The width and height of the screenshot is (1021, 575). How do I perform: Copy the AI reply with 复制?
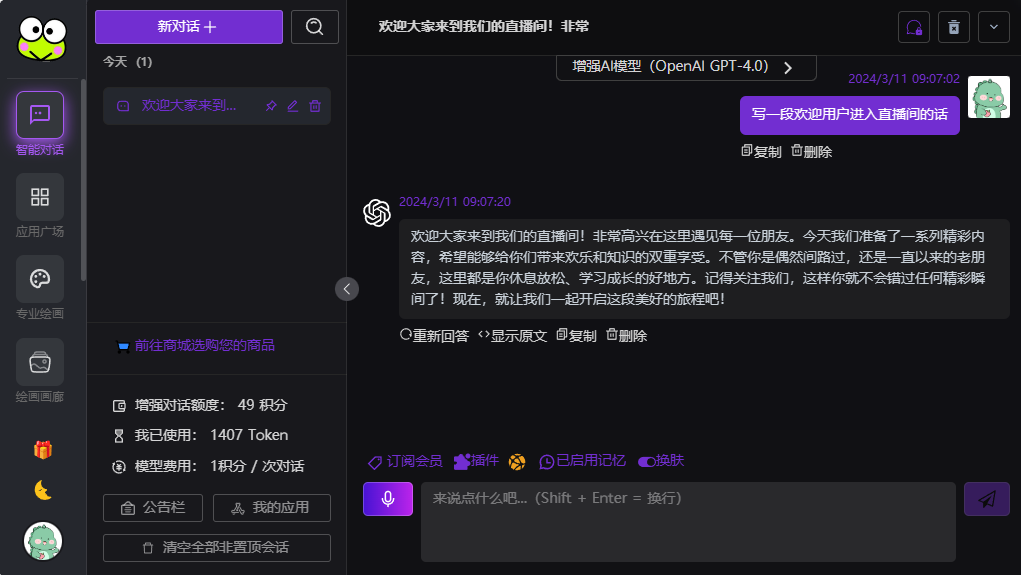[576, 335]
